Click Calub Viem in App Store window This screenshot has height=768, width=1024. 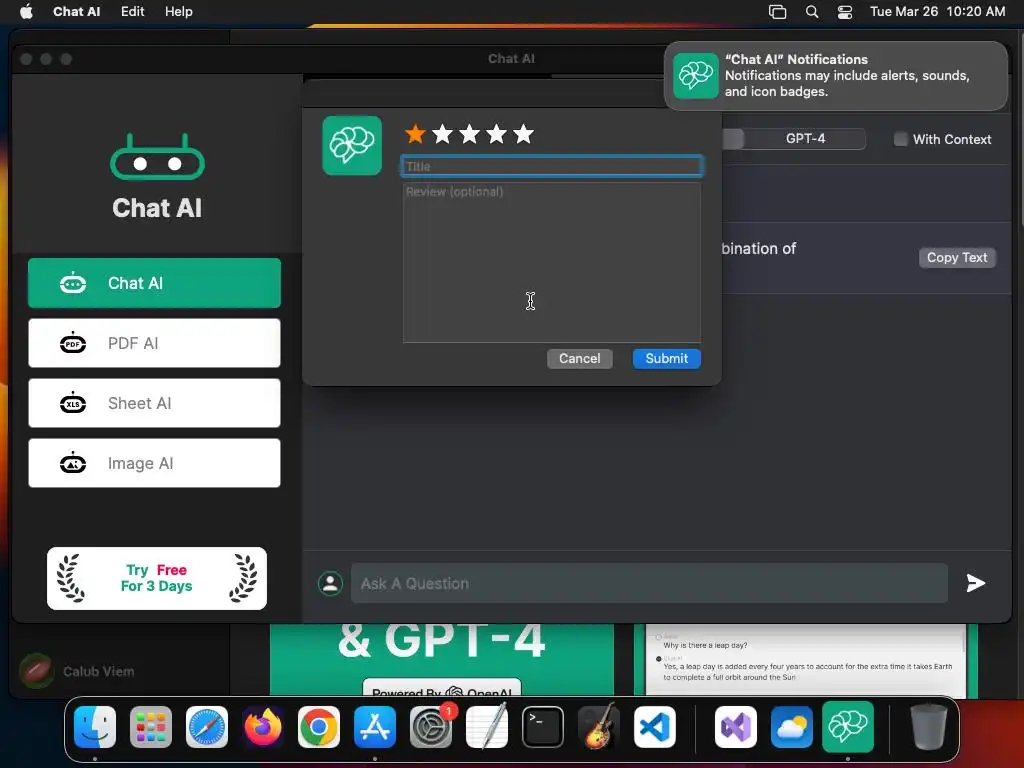pos(98,671)
